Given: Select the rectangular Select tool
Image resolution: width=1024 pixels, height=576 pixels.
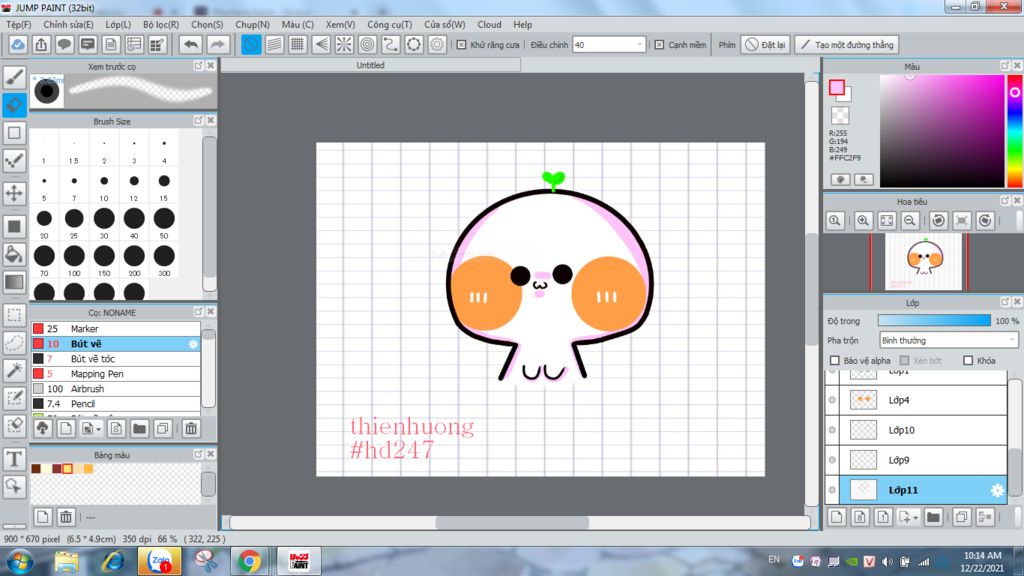Looking at the screenshot, I should [x=14, y=315].
